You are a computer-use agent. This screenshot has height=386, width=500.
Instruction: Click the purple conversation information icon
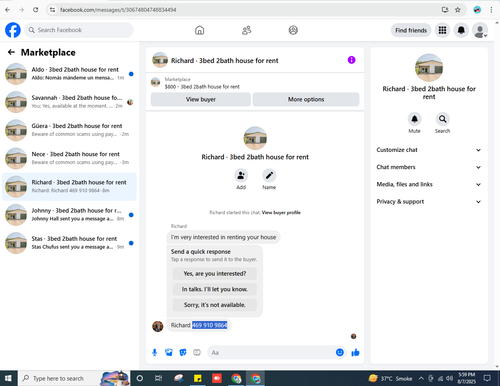351,60
